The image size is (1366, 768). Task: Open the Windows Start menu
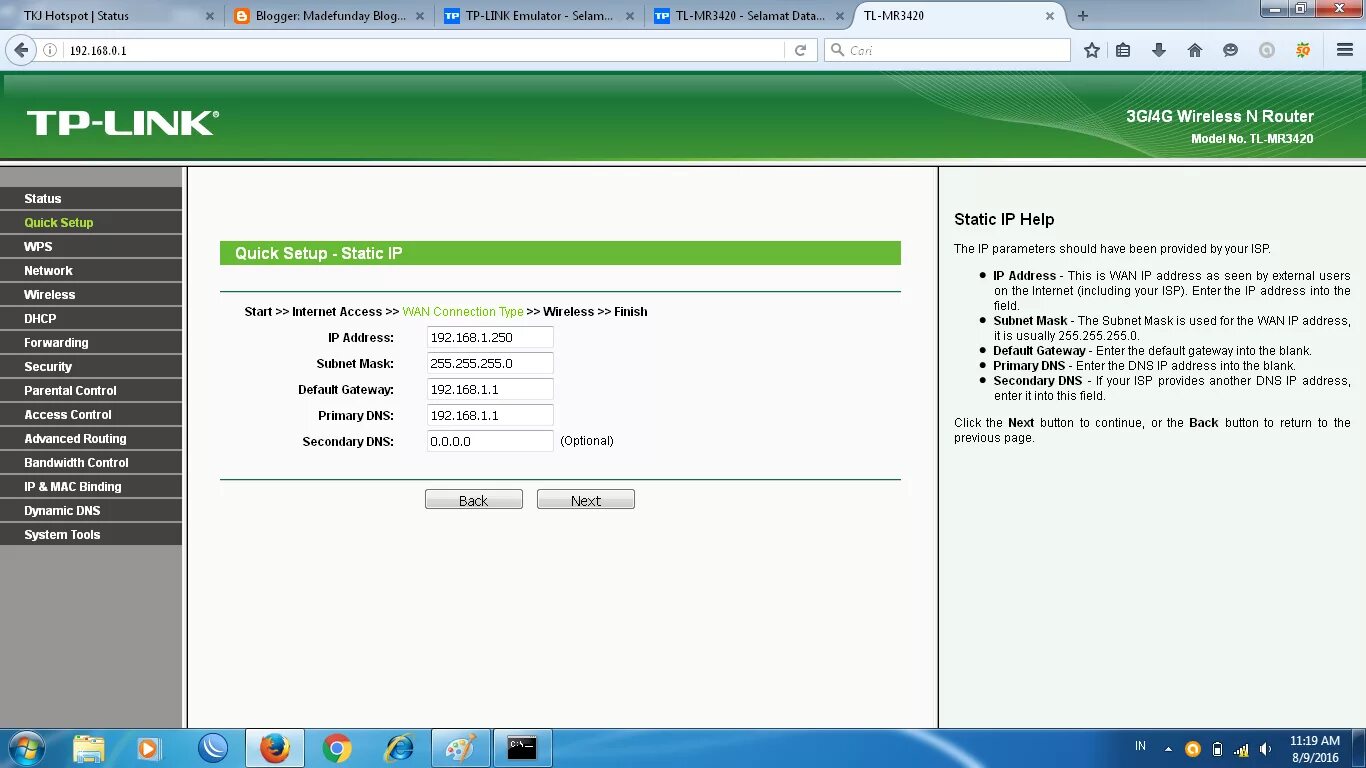[26, 748]
